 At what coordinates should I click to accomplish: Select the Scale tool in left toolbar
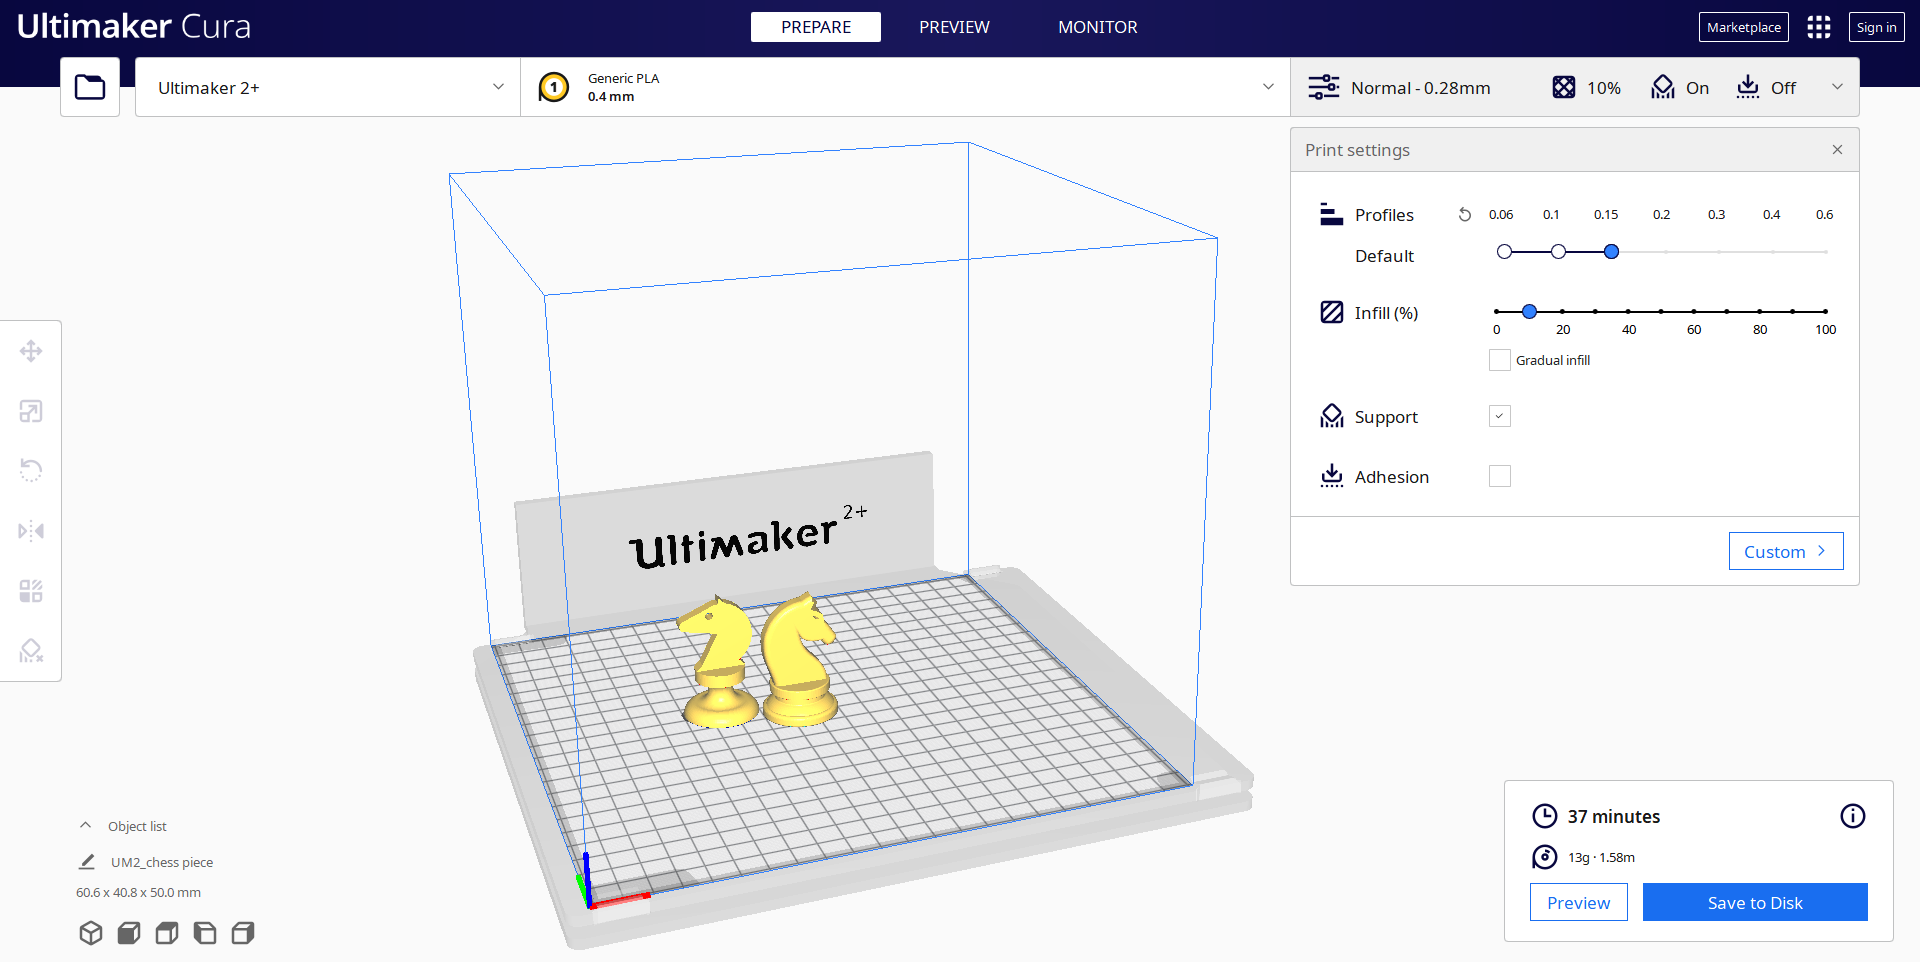31,411
